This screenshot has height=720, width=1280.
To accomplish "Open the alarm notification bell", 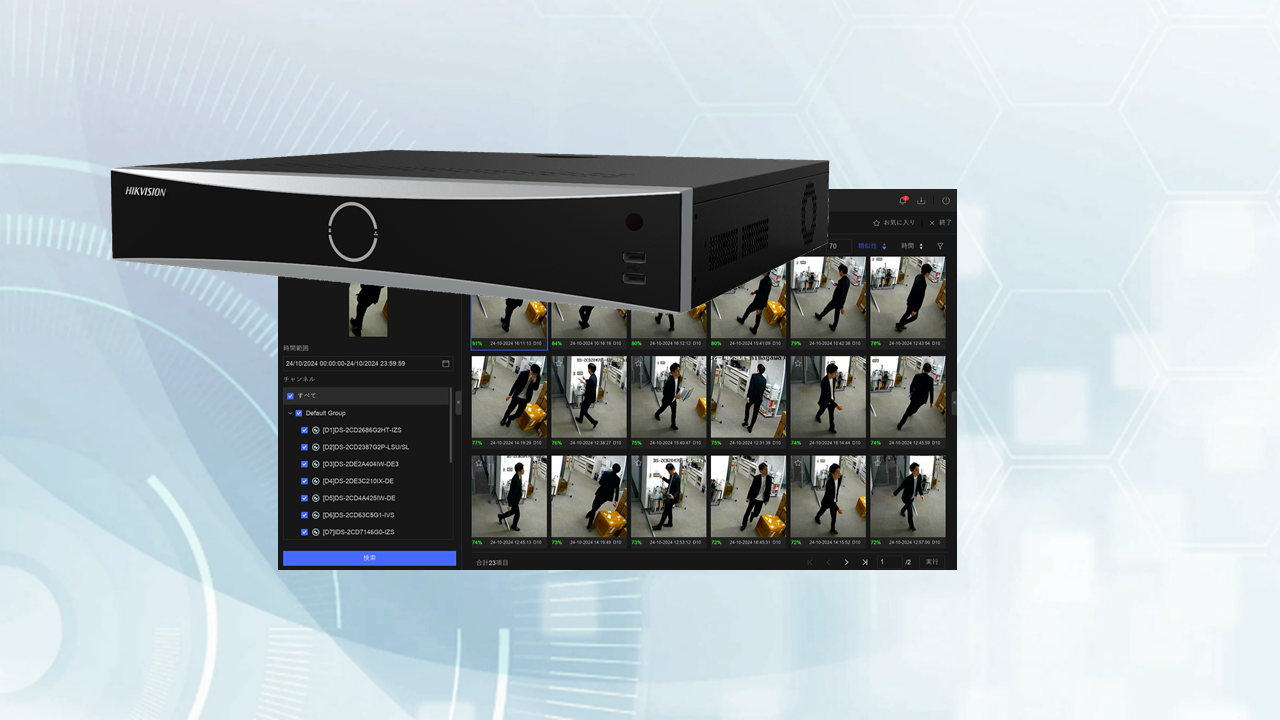I will click(902, 200).
